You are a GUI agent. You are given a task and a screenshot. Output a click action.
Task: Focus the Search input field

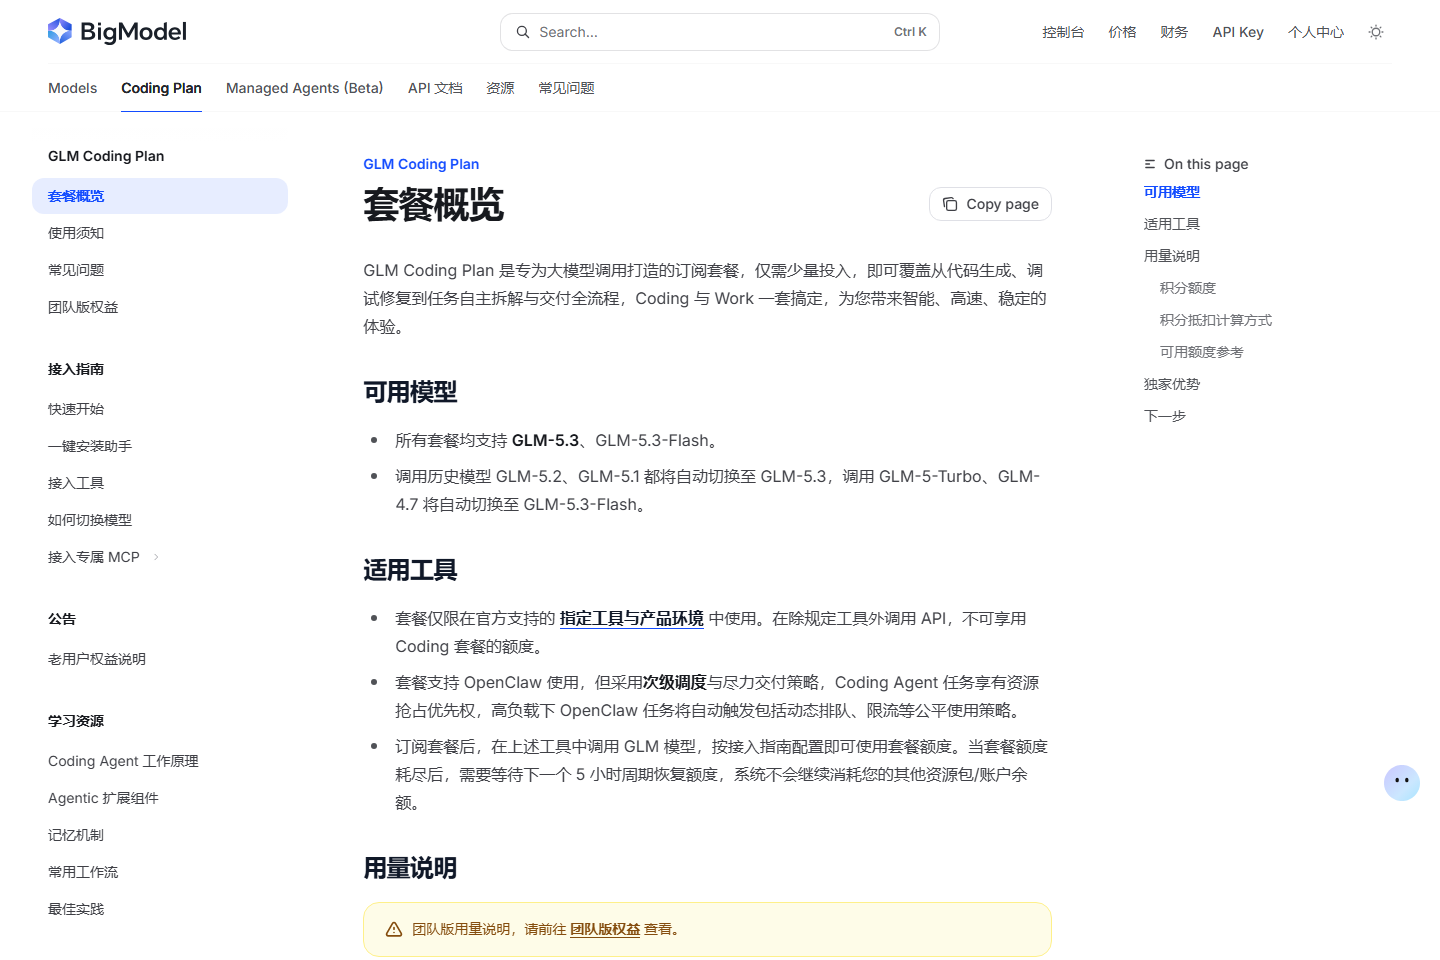coord(720,32)
